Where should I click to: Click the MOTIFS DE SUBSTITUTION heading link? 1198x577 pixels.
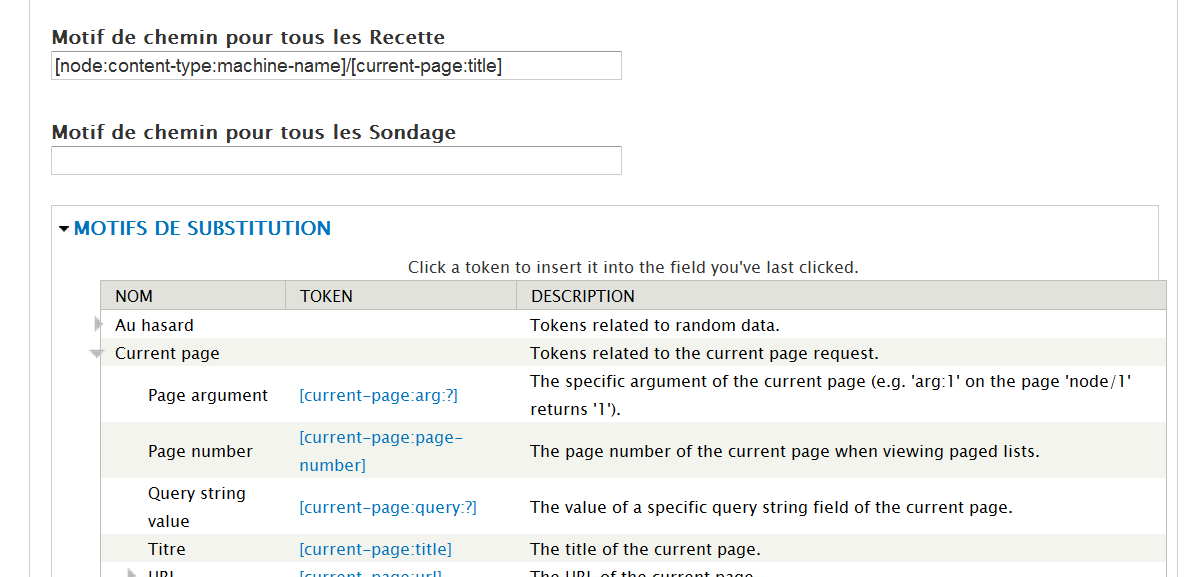point(202,228)
